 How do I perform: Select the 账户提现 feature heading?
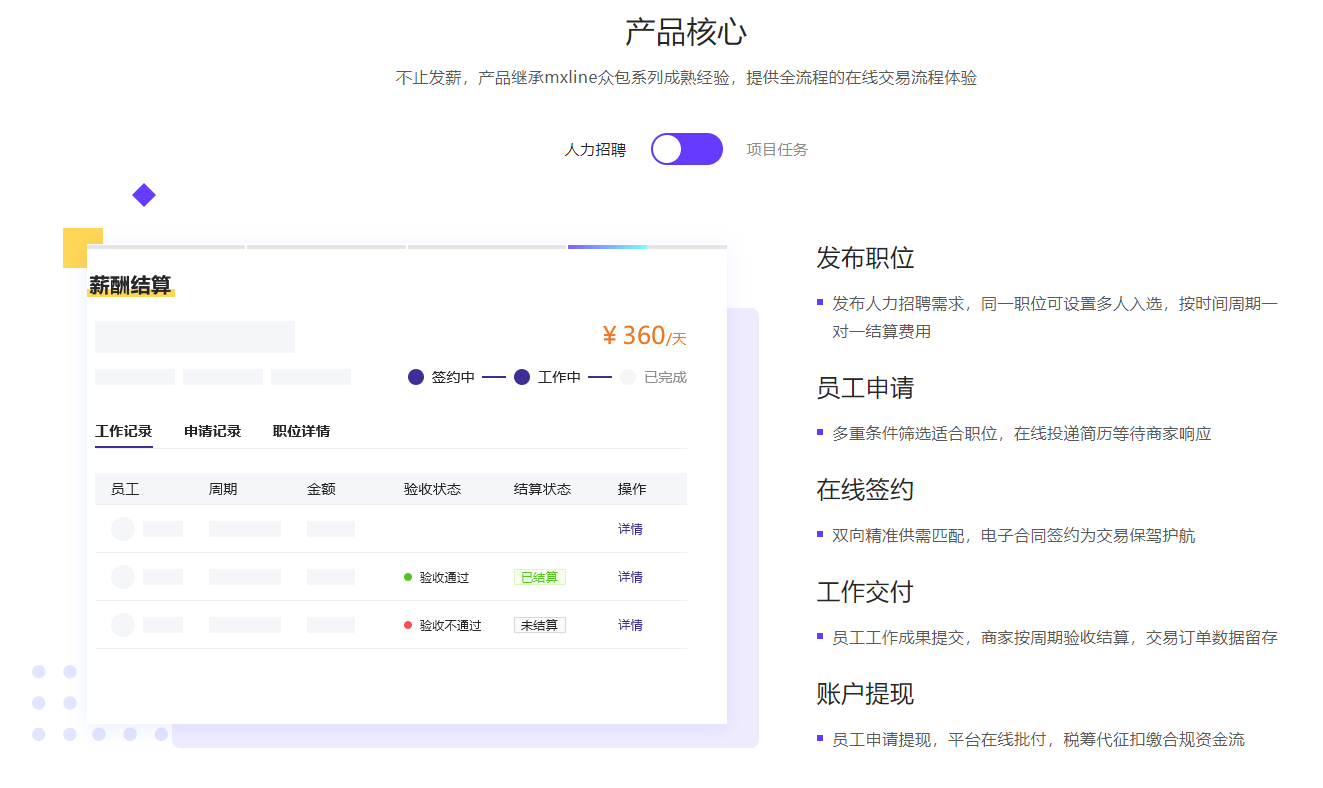pyautogui.click(x=865, y=694)
